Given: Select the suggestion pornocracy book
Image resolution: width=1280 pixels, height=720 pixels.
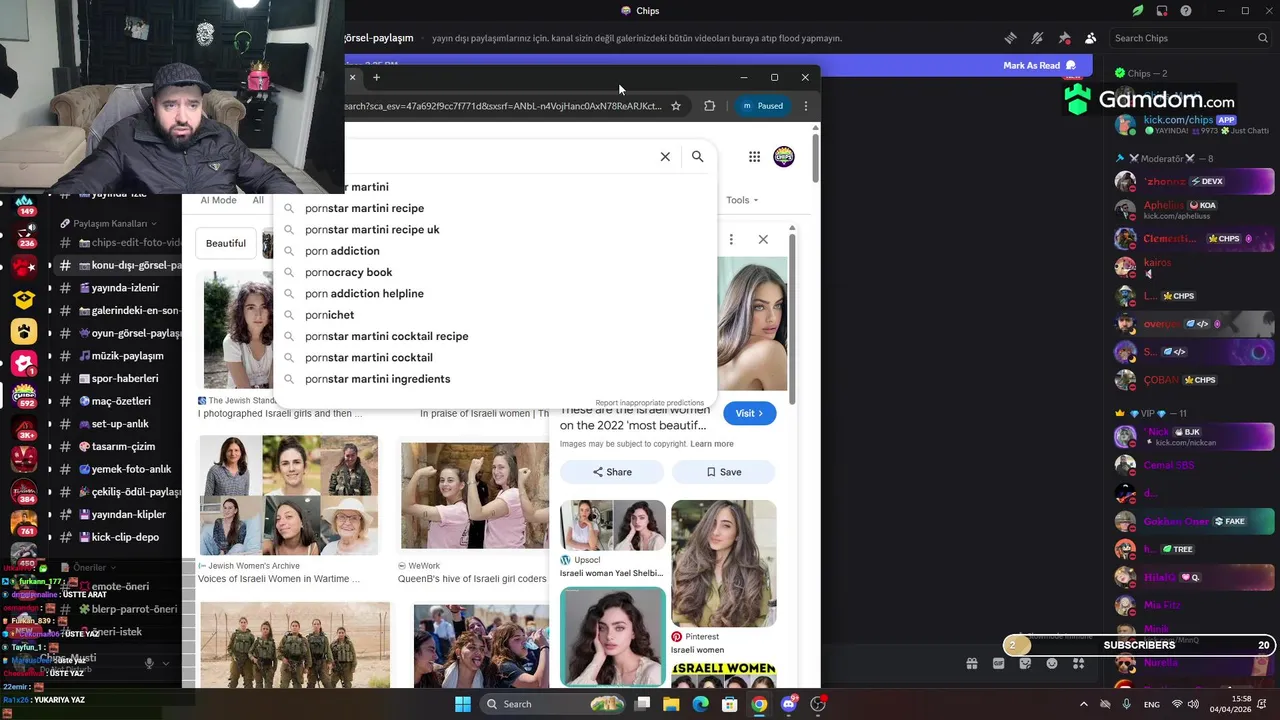Looking at the screenshot, I should [495, 272].
